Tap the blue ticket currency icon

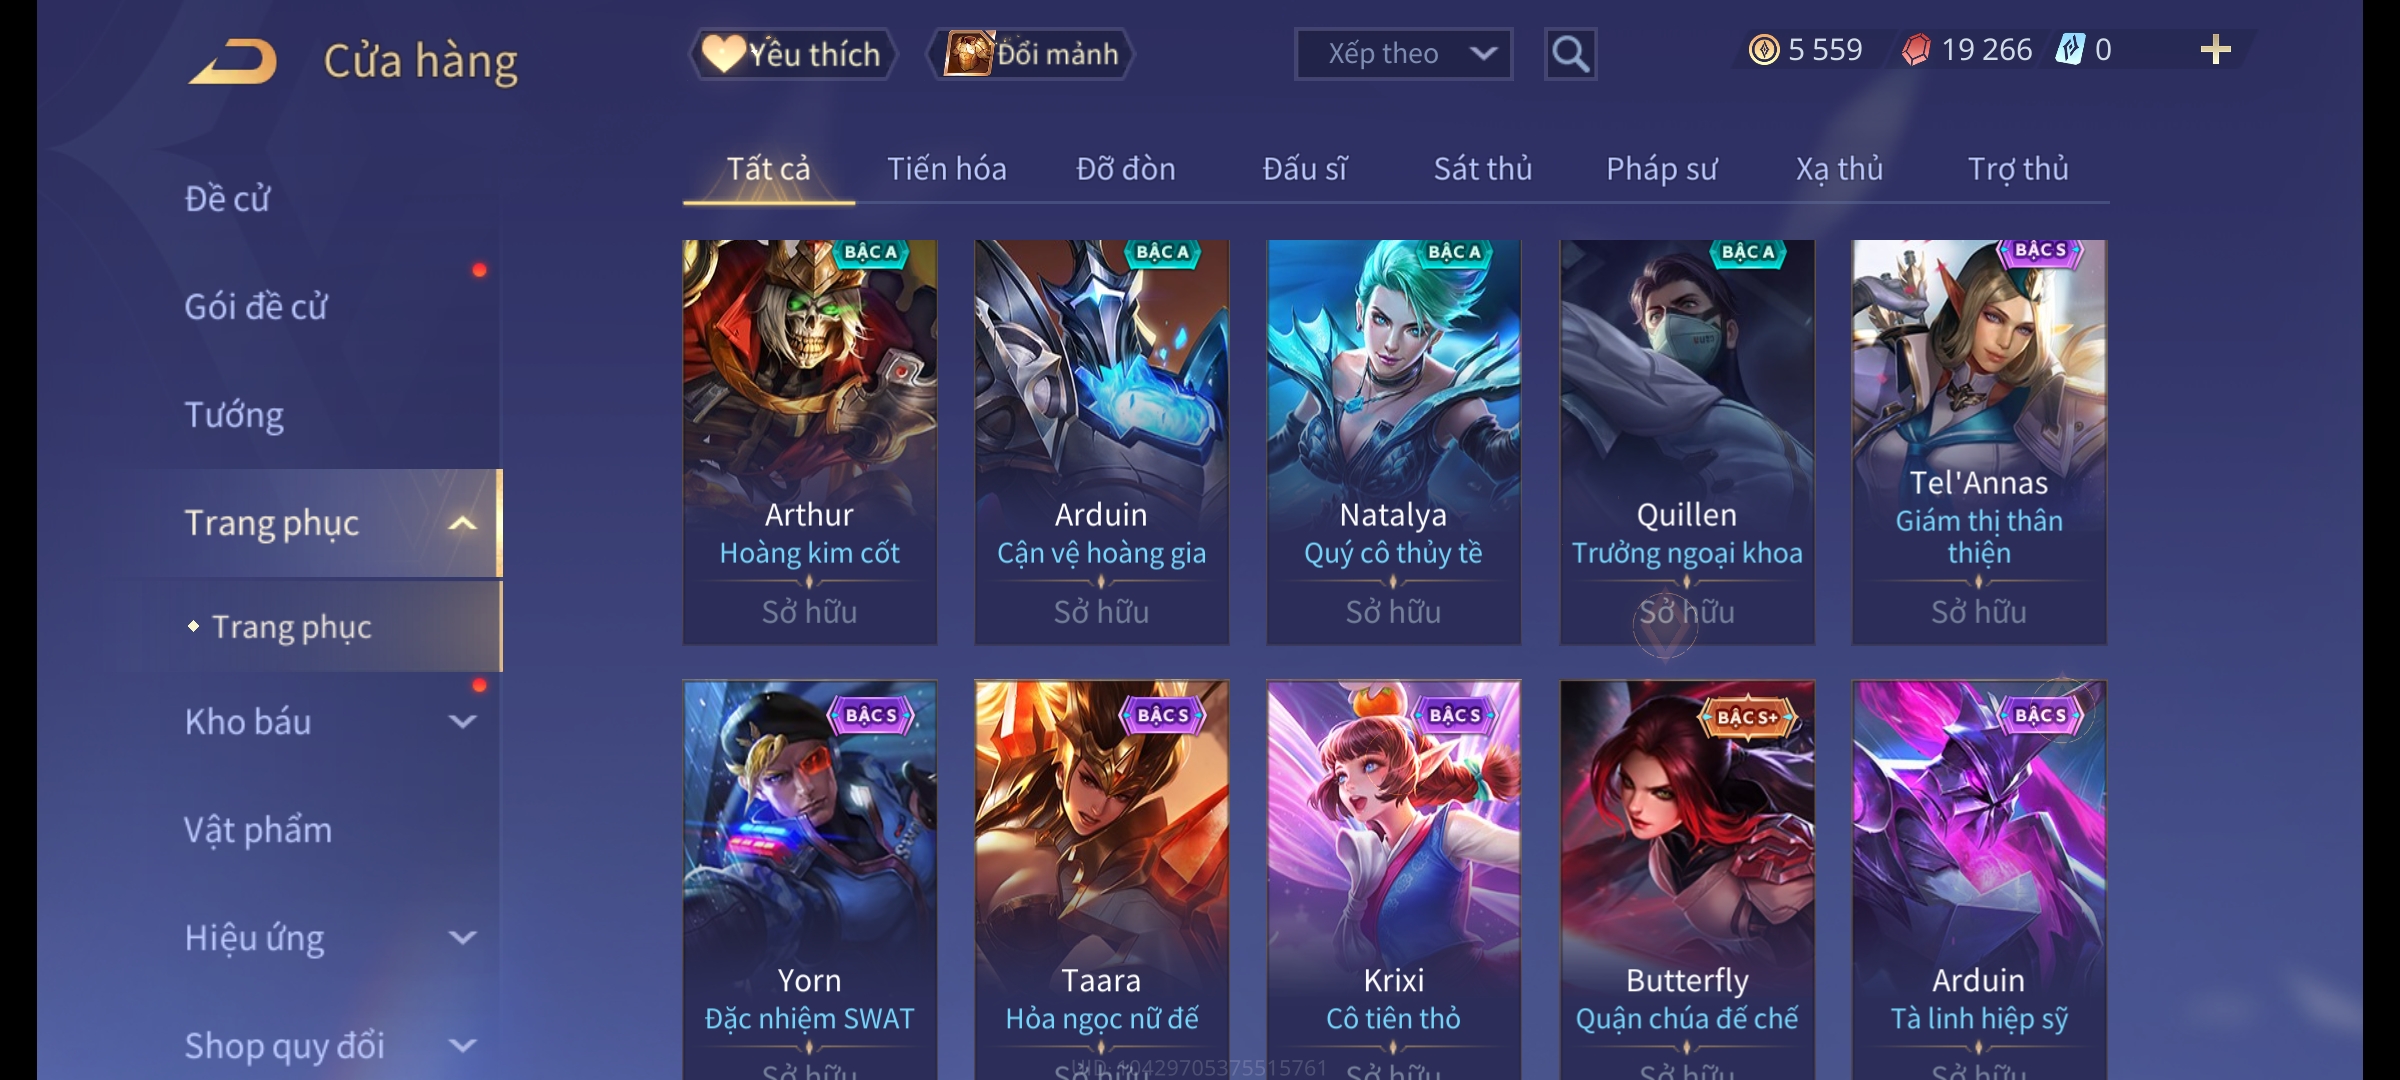(x=2069, y=49)
